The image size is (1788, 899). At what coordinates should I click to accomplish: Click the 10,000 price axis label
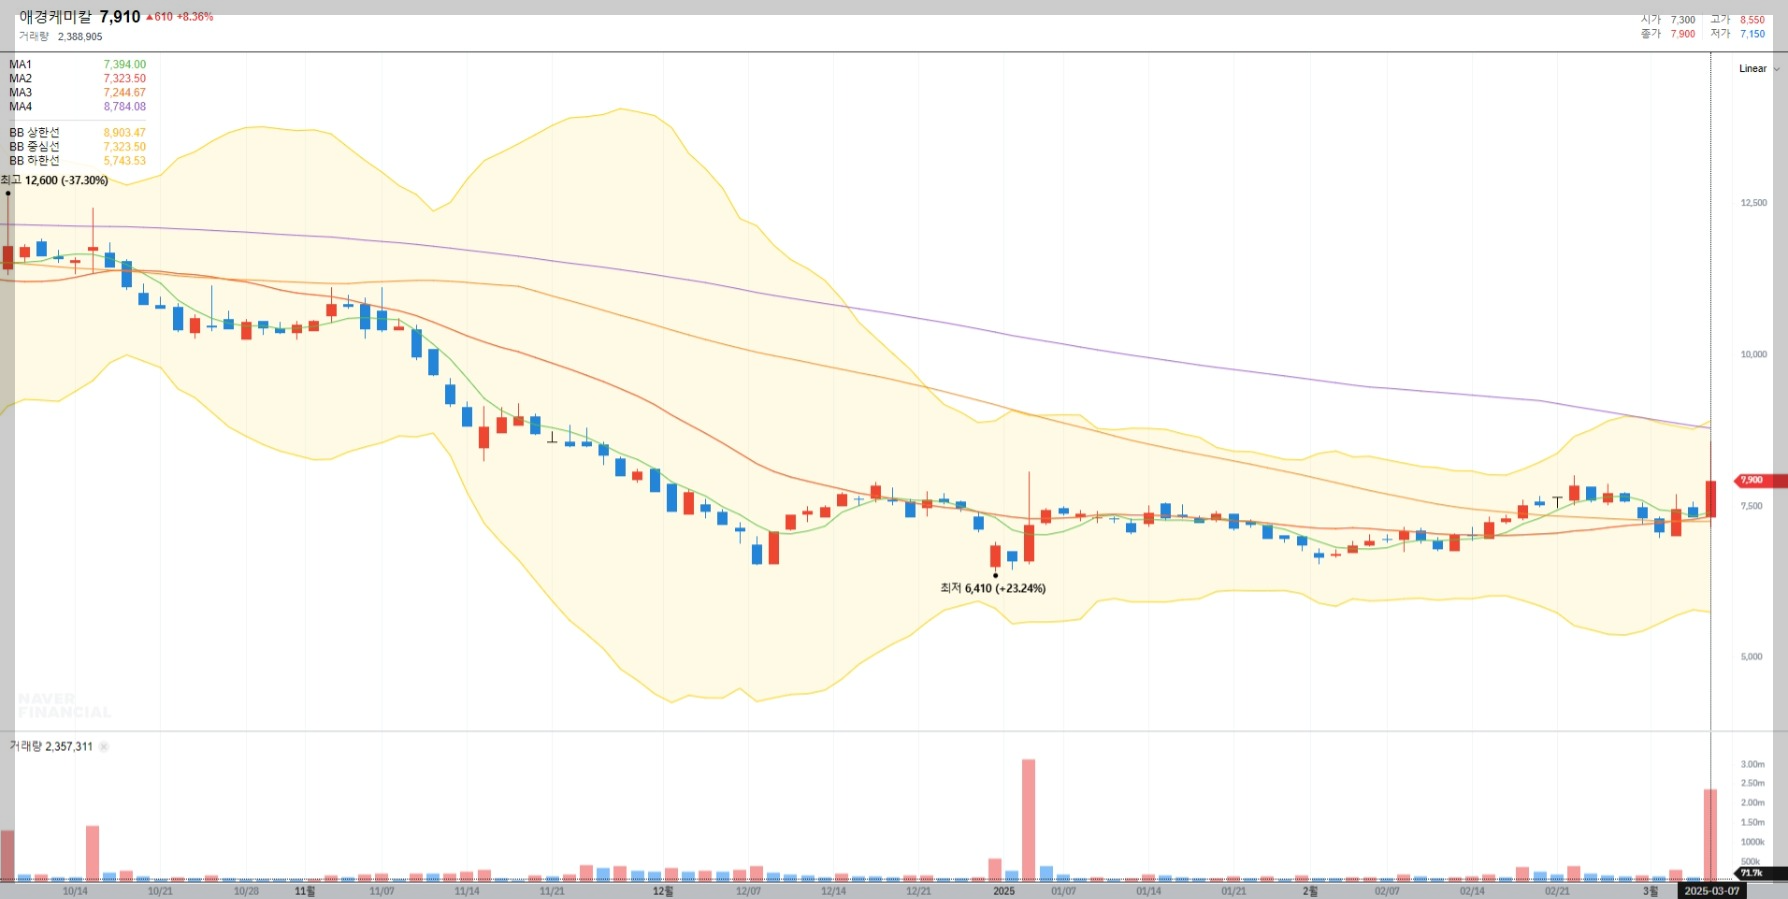click(1754, 355)
